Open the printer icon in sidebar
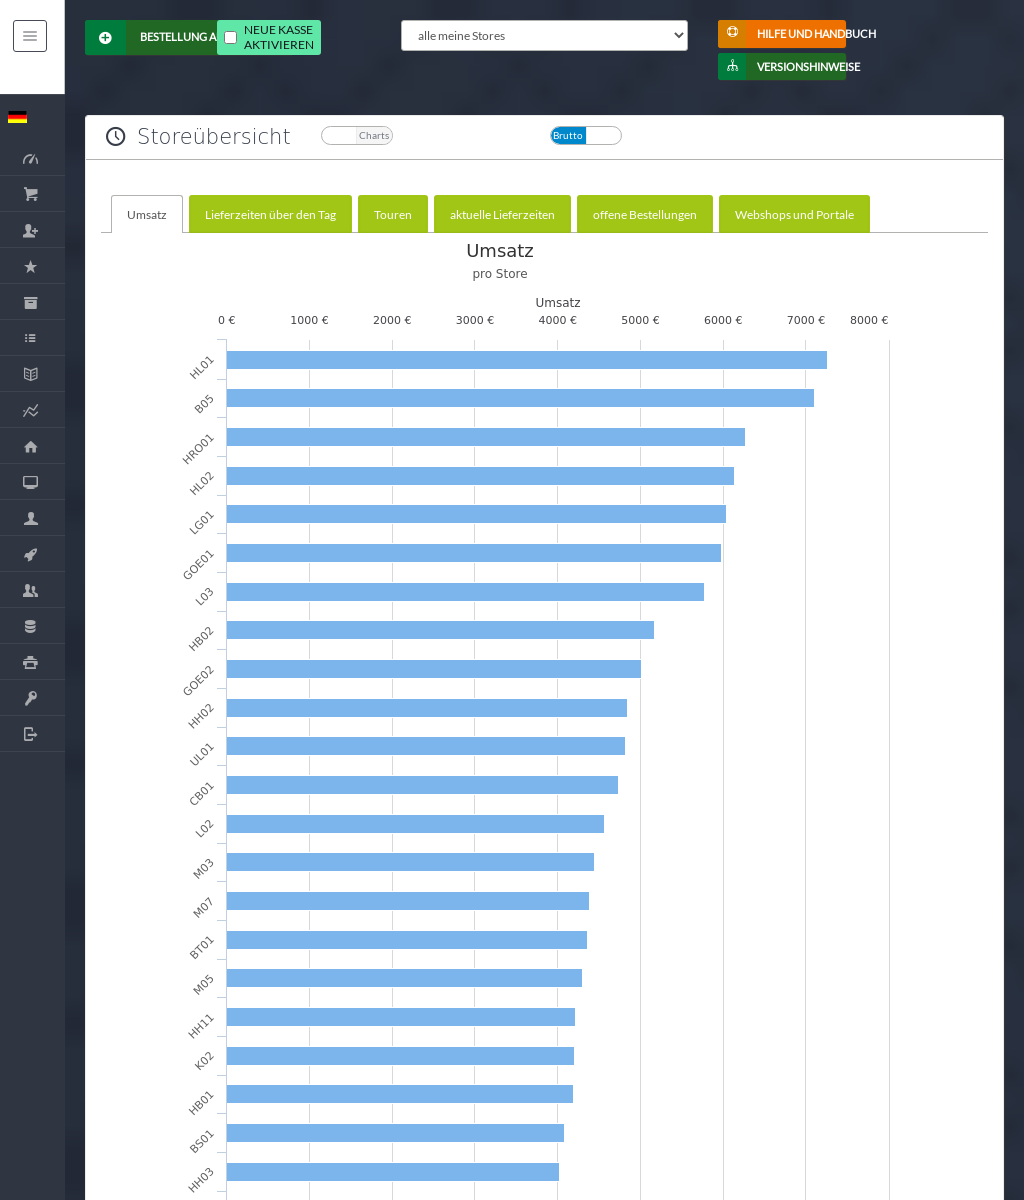Image resolution: width=1024 pixels, height=1200 pixels. tap(31, 662)
